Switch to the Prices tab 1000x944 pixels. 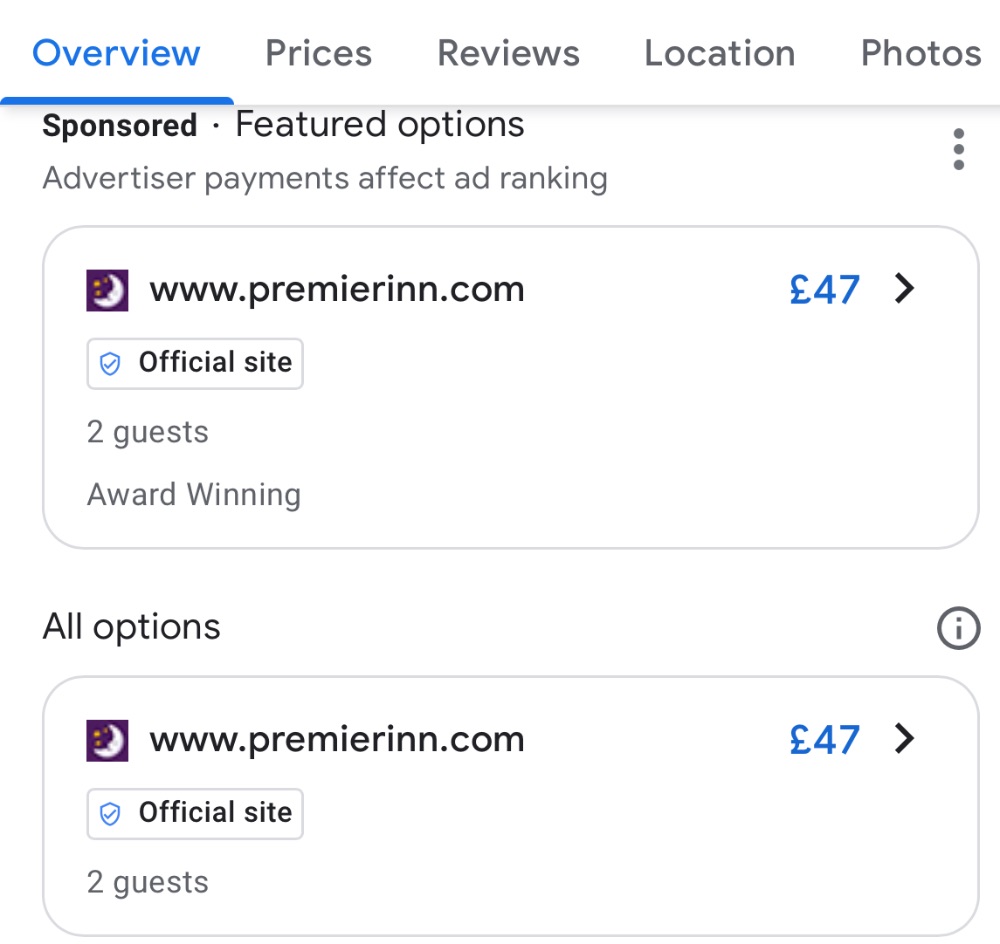pos(318,53)
